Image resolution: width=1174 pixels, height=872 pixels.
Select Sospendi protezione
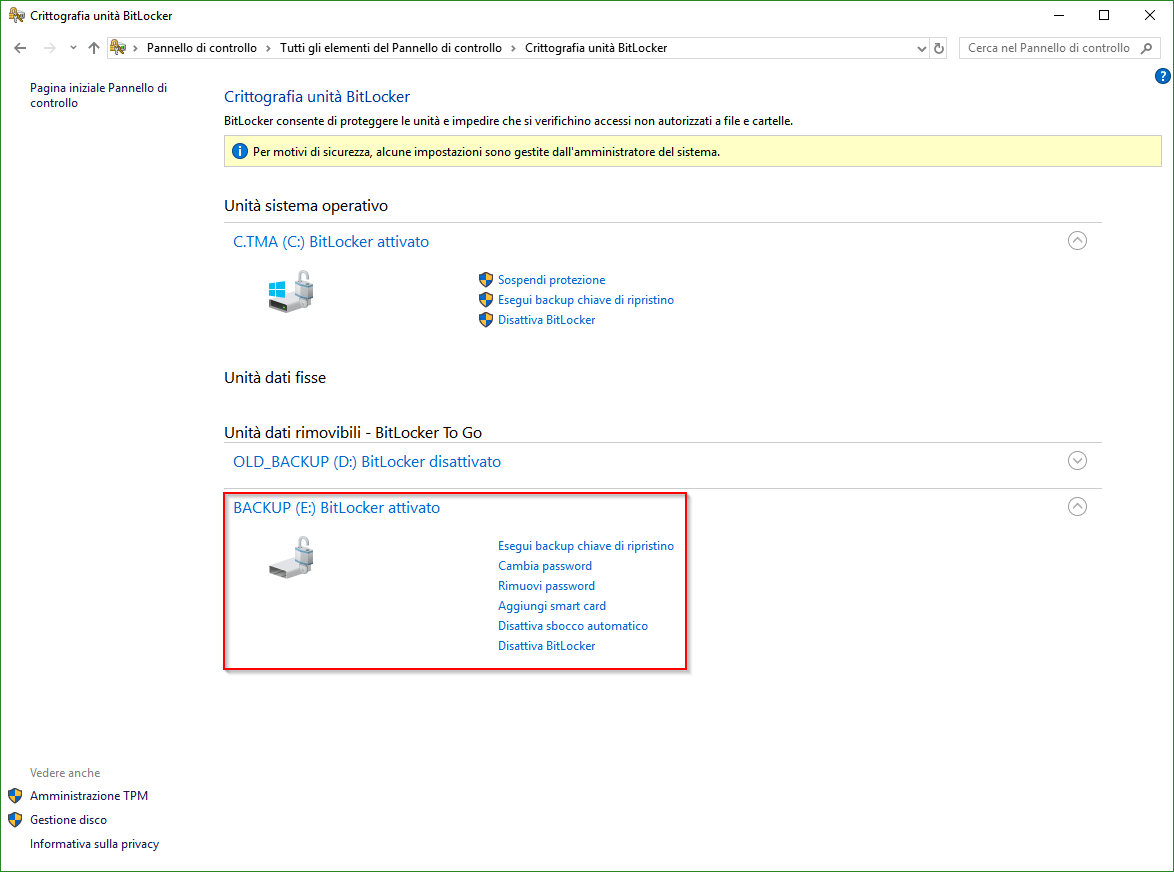[x=552, y=280]
